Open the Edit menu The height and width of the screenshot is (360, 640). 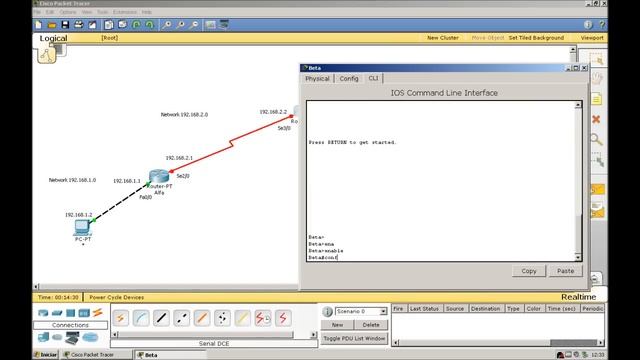50,12
